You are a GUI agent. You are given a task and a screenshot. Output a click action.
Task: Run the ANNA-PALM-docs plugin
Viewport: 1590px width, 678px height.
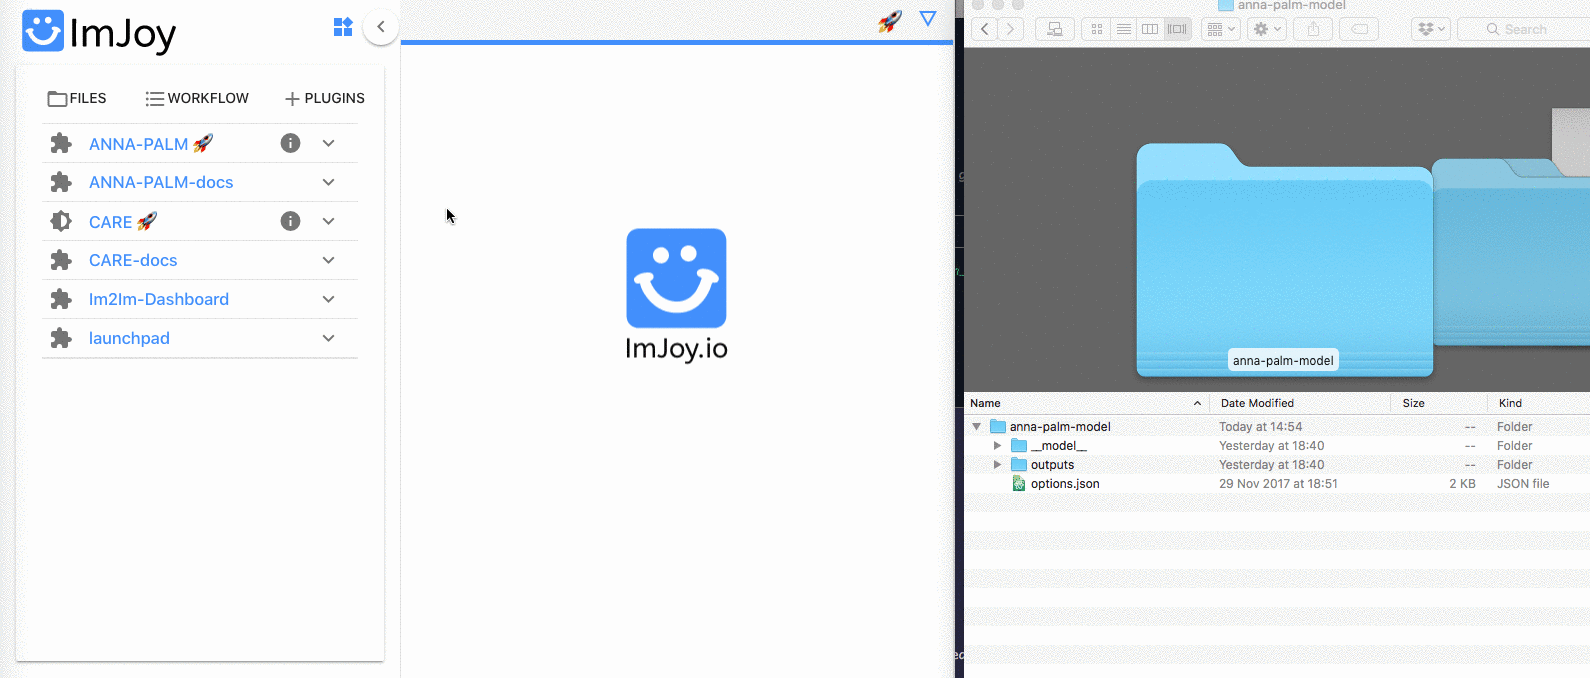161,182
